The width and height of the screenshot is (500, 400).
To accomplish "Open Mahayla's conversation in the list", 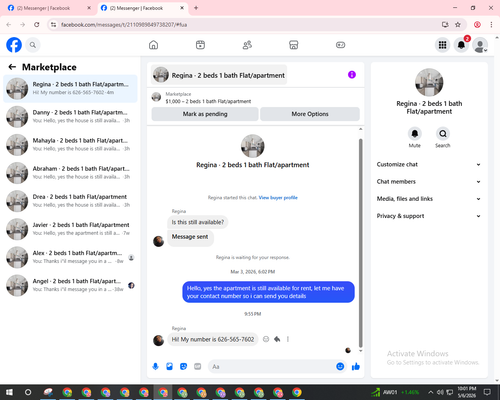I will pos(70,145).
